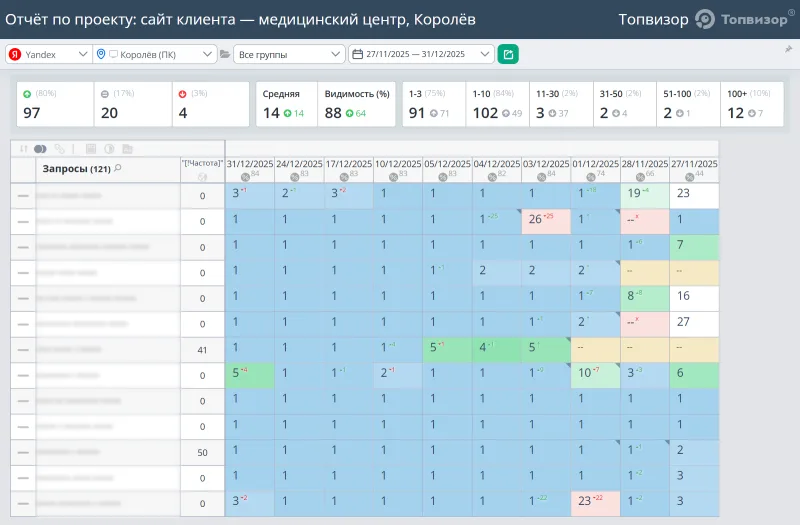
Task: Open the Королёв (ПК) region dropdown
Action: point(155,54)
